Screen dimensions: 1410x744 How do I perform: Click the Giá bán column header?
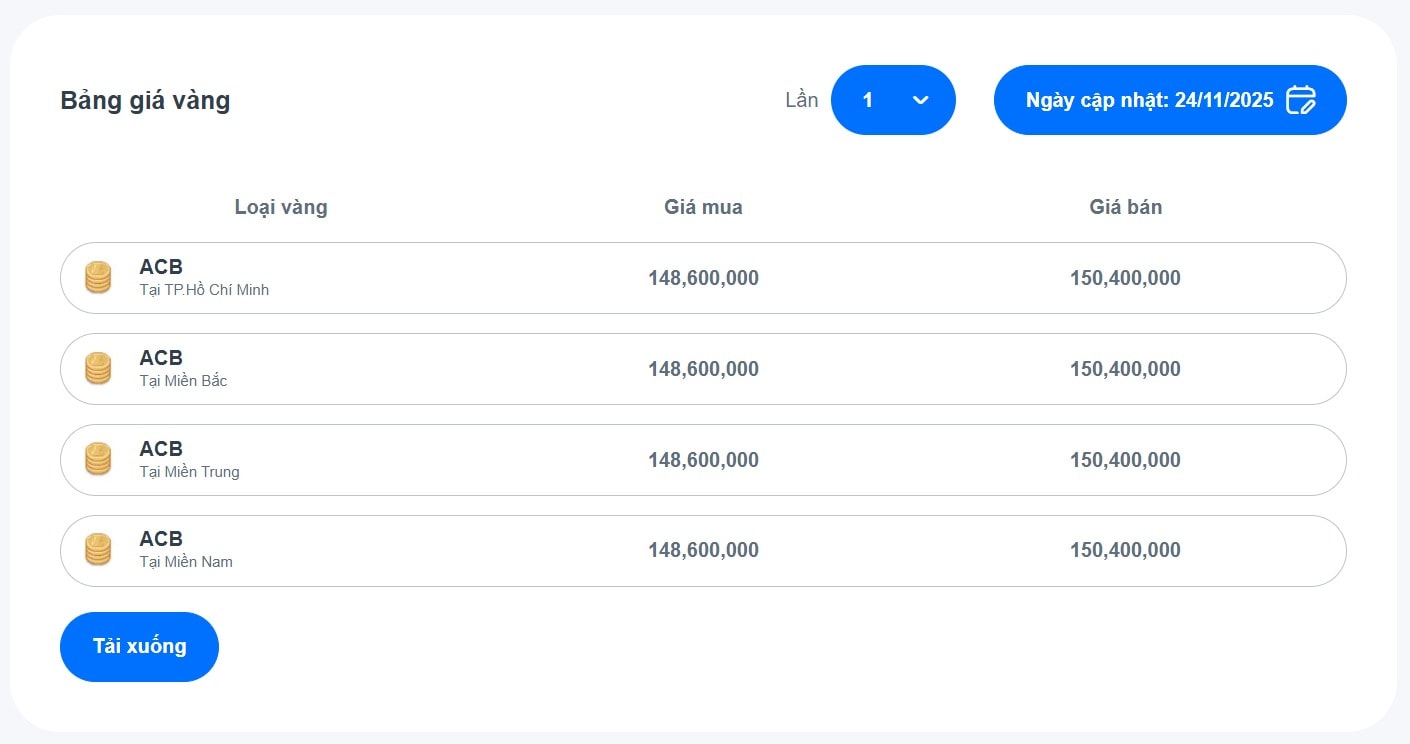1126,207
